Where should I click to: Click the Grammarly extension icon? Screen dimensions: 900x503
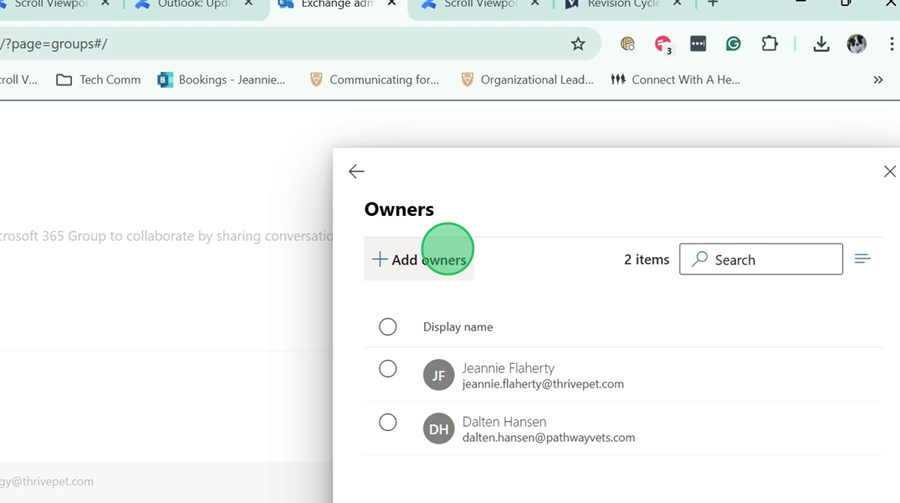point(733,44)
